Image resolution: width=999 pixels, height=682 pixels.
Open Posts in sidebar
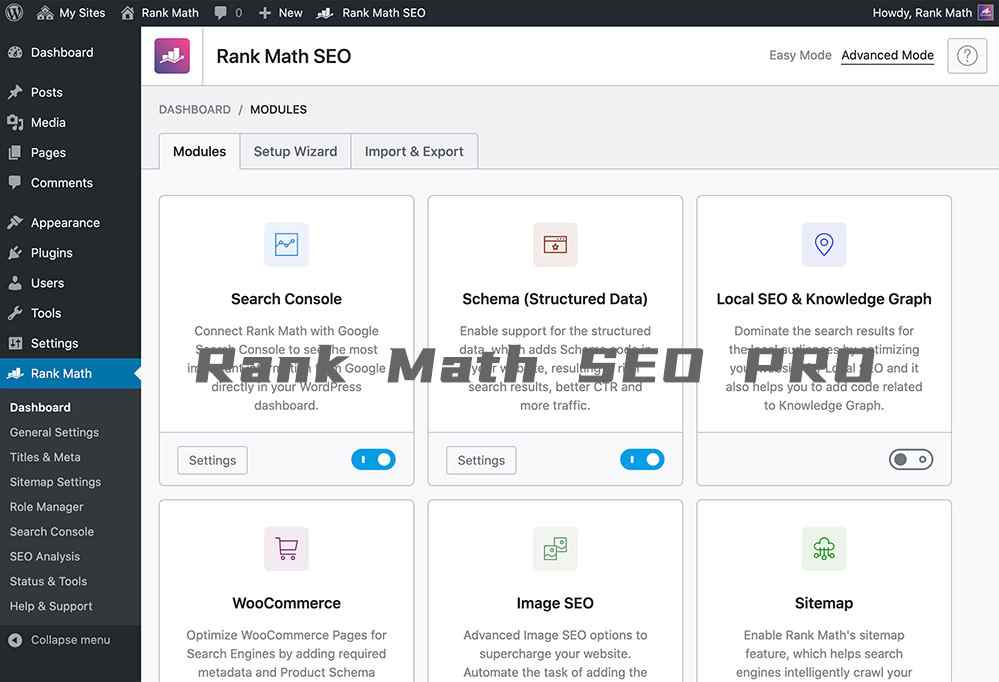click(x=70, y=92)
